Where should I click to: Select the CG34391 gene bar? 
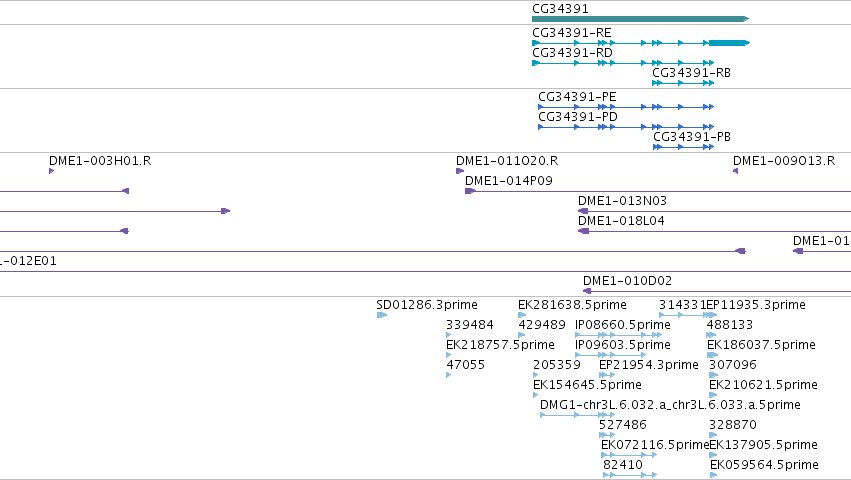(x=640, y=19)
